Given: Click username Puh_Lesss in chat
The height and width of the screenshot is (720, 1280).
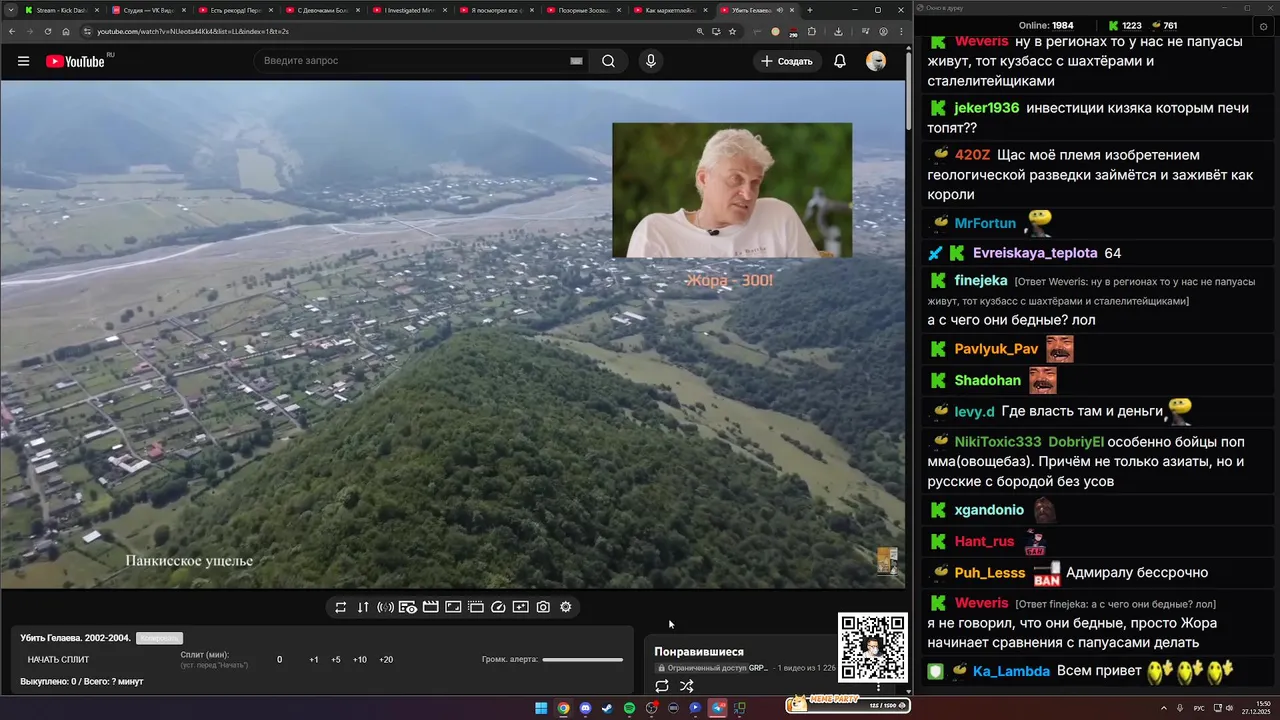Looking at the screenshot, I should tap(990, 573).
